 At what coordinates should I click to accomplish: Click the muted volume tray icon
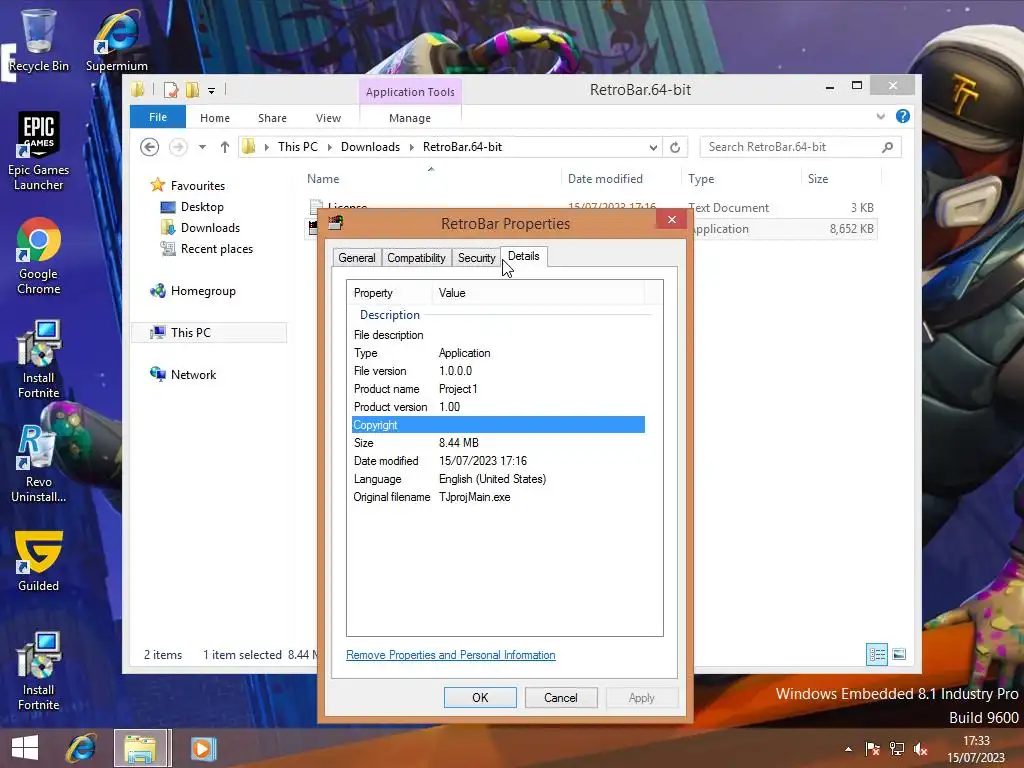coord(921,749)
